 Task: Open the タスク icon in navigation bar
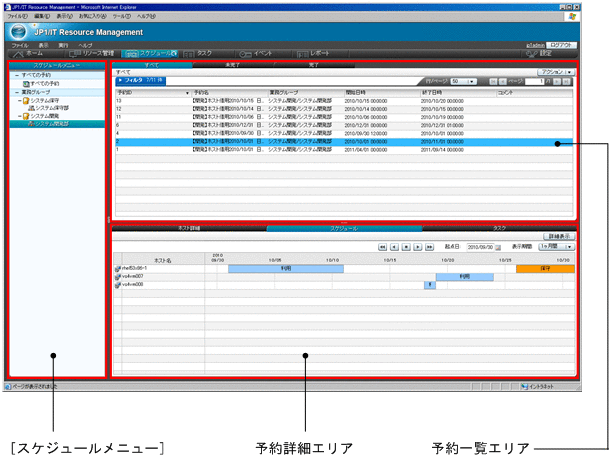pyautogui.click(x=189, y=54)
